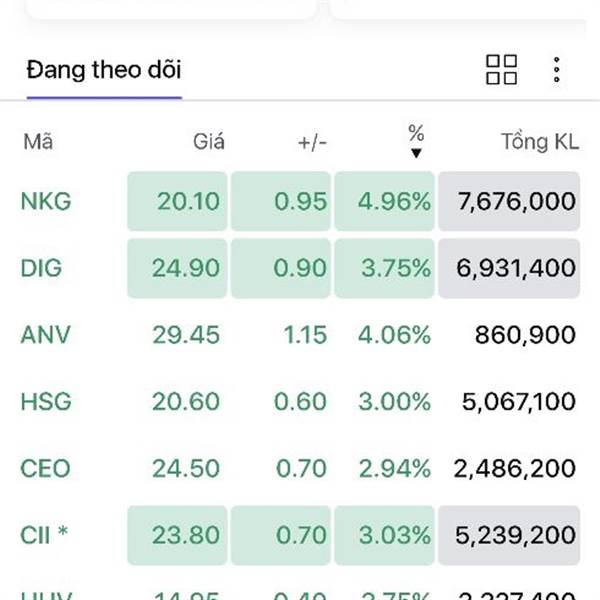600x600 pixels.
Task: Open HSG stock ticker
Action: click(x=46, y=401)
